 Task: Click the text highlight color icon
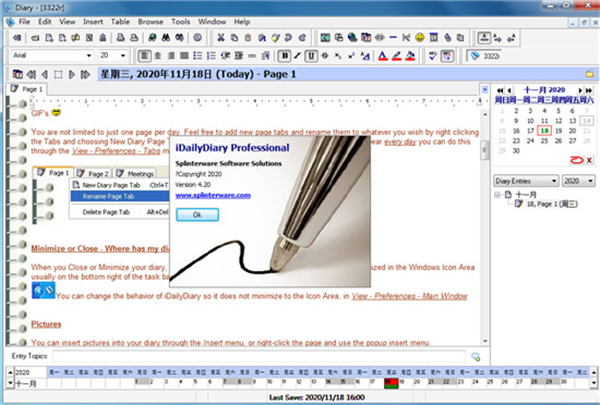pos(396,54)
